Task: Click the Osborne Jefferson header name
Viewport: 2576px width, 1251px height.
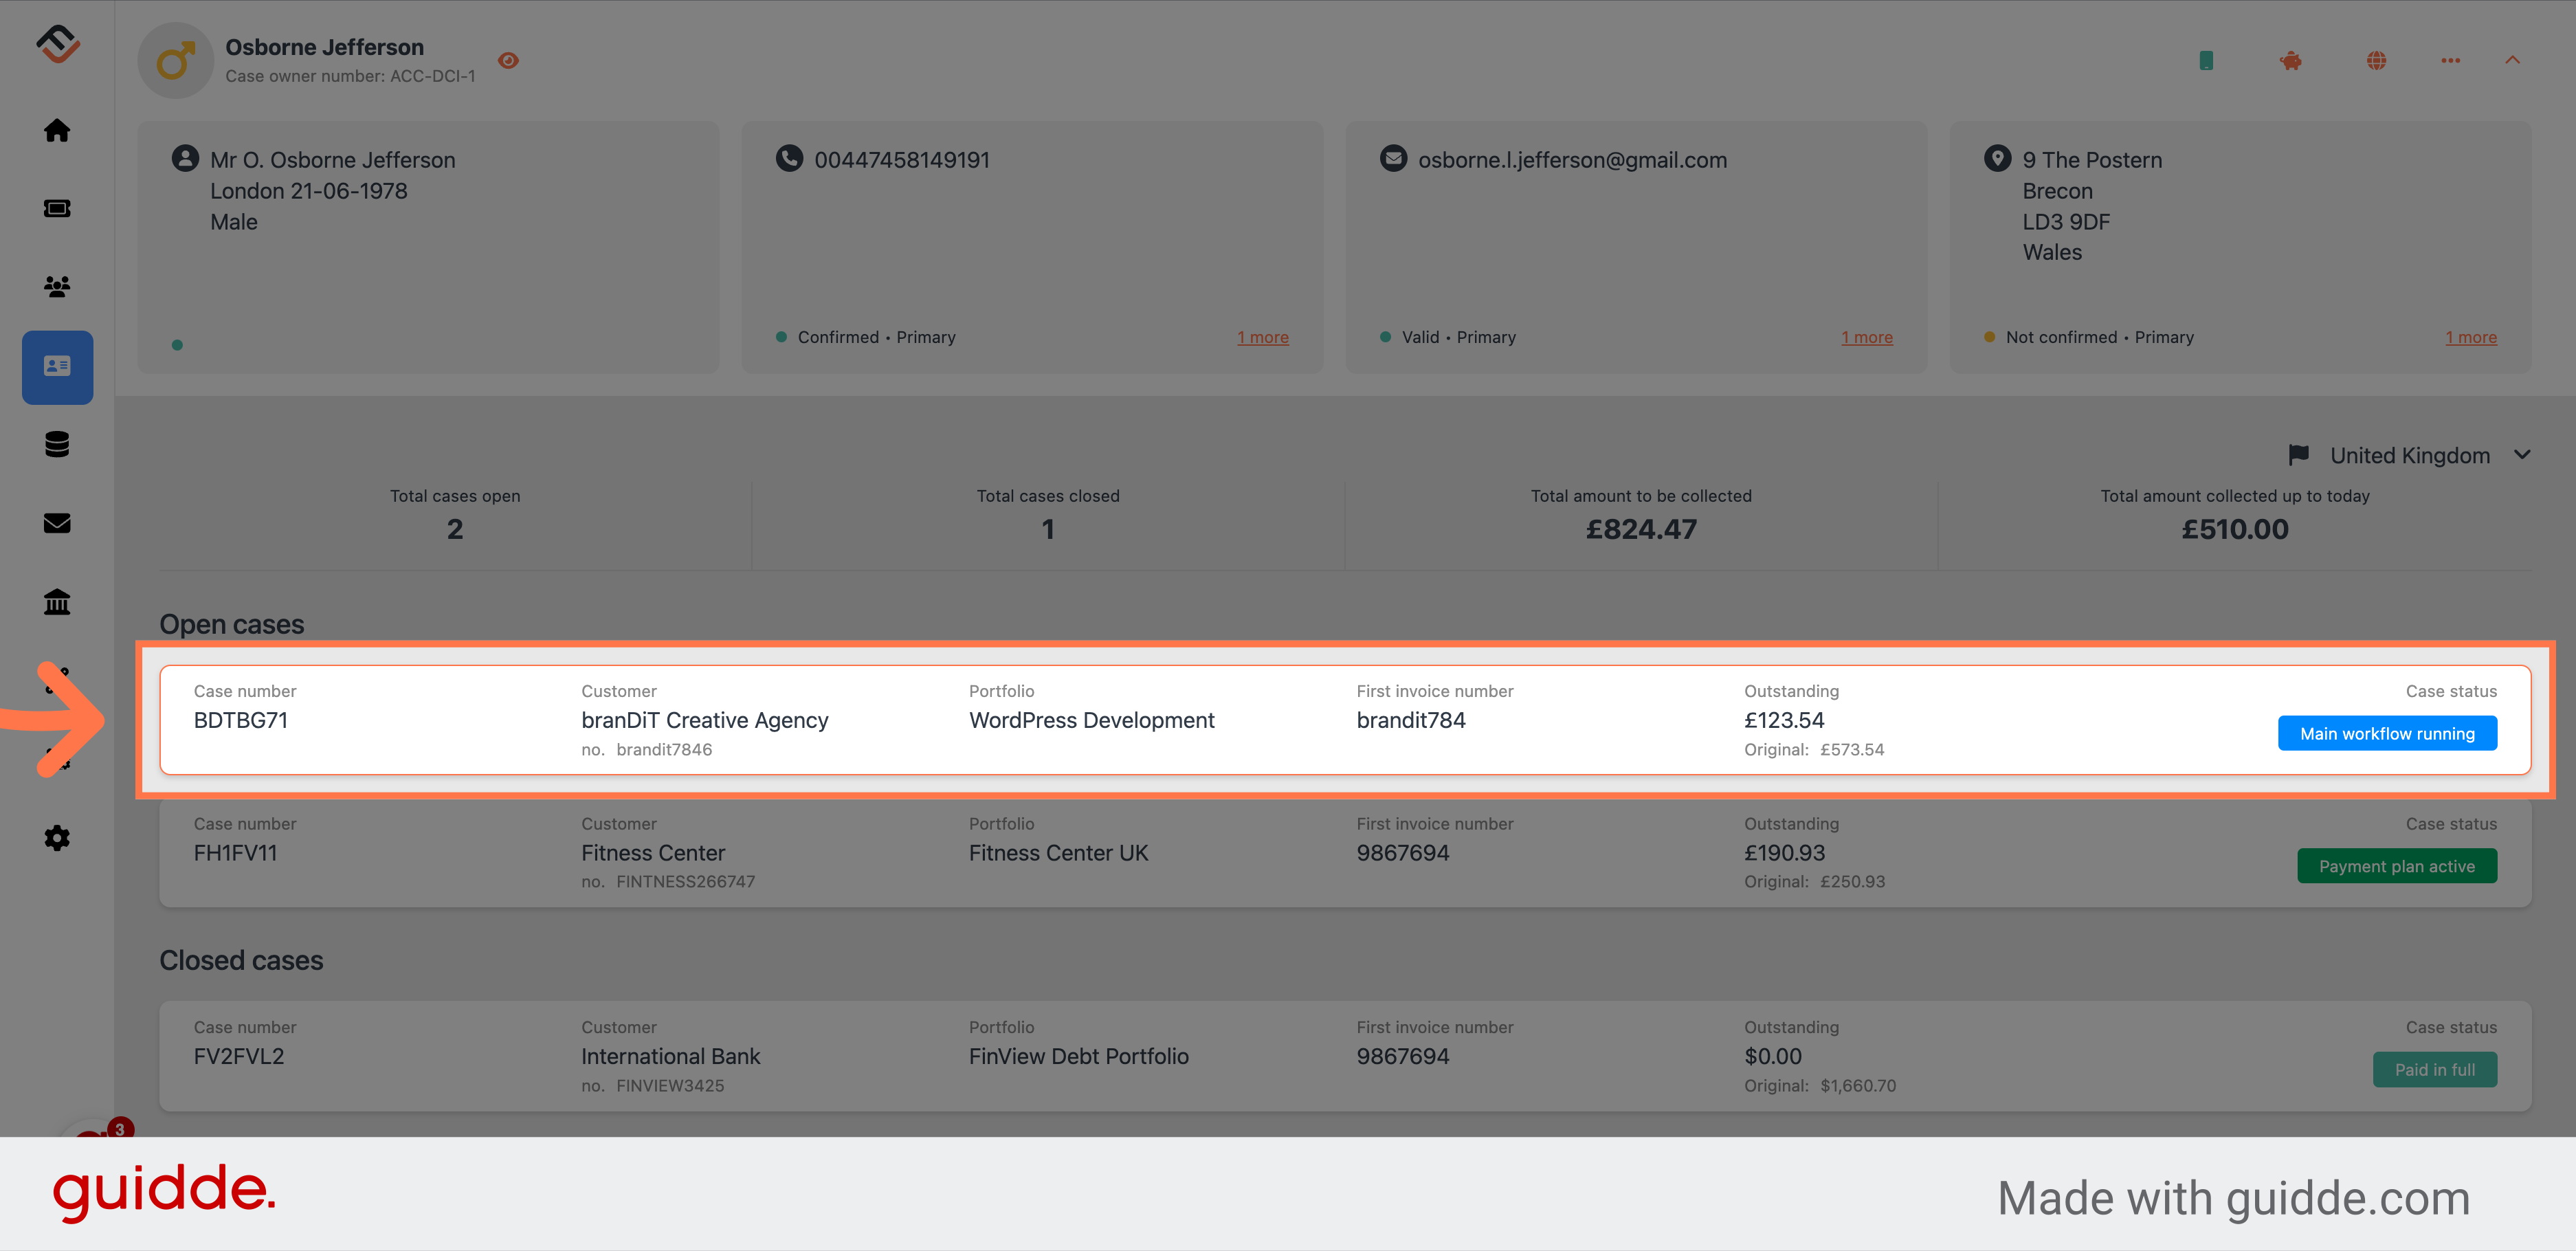Action: point(324,47)
